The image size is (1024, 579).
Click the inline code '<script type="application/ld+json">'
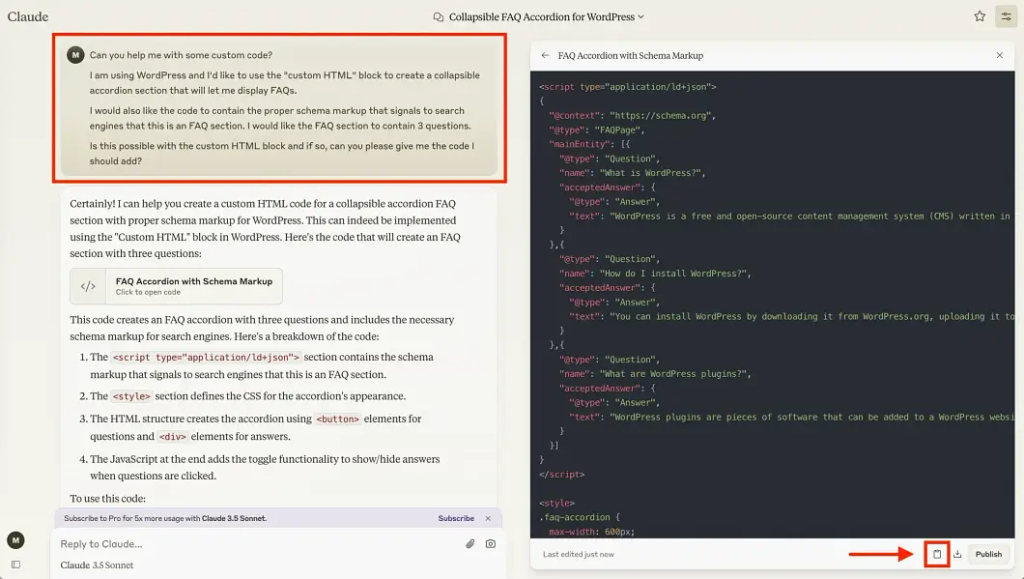click(206, 357)
